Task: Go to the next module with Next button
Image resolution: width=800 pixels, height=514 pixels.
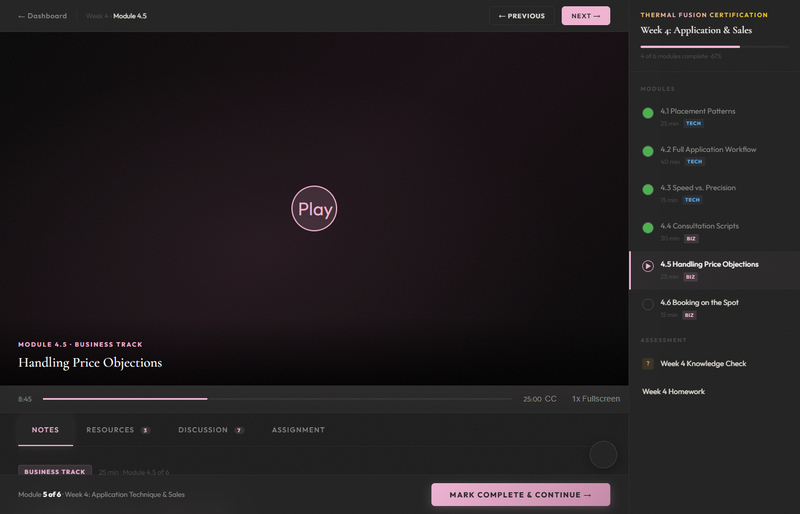Action: click(x=585, y=16)
